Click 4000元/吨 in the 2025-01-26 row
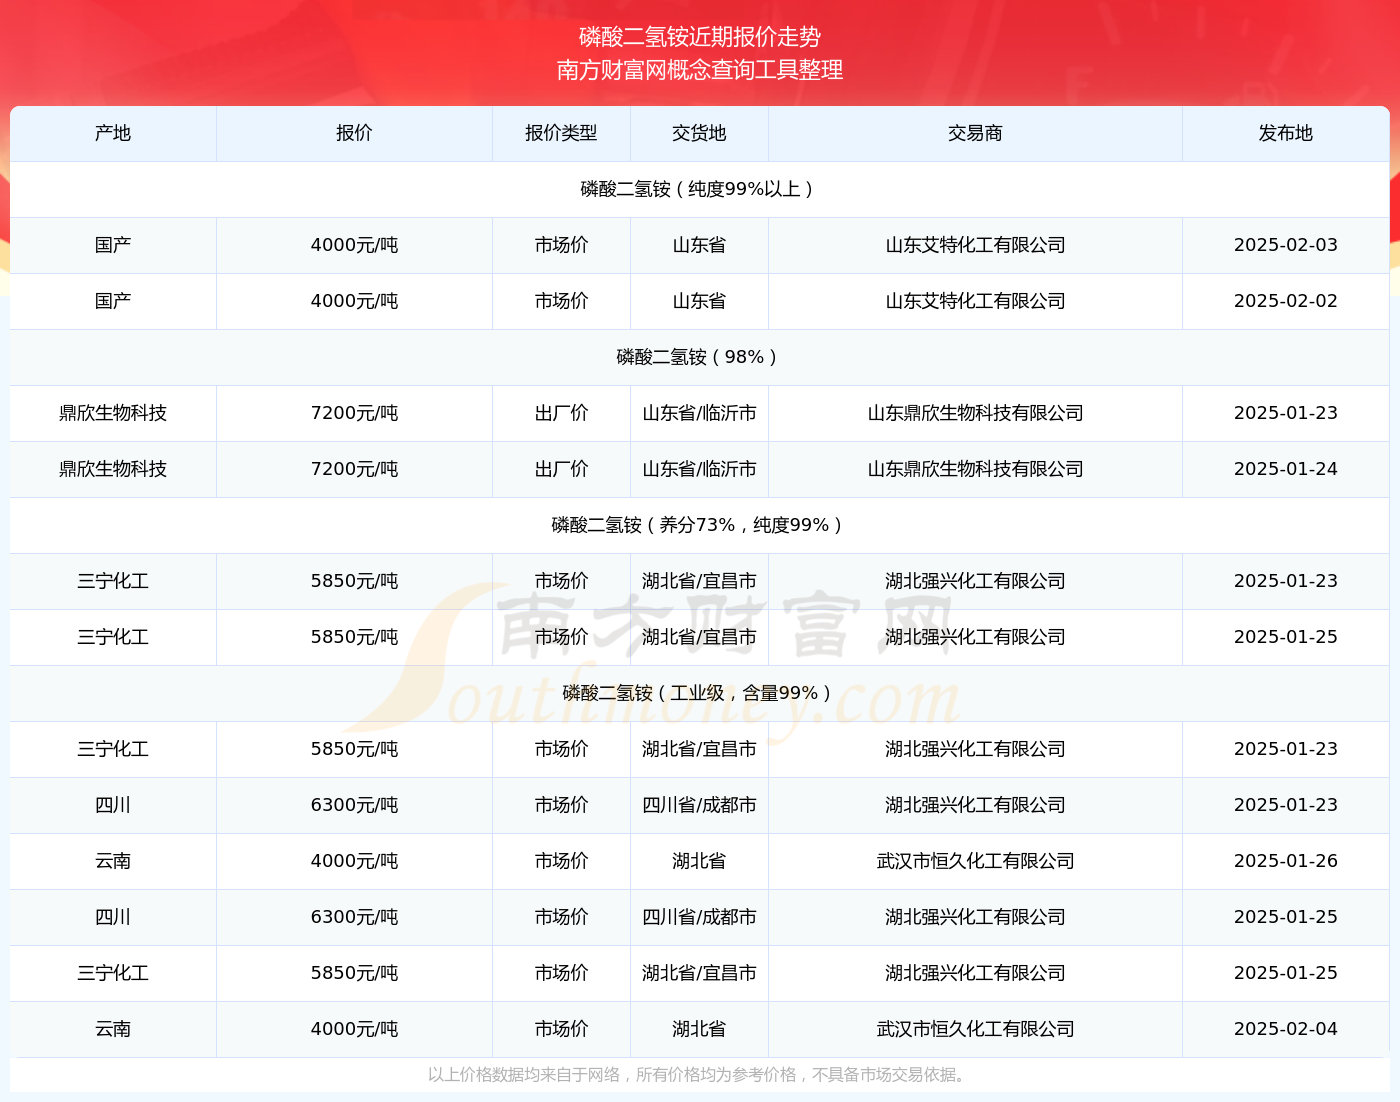1400x1102 pixels. click(x=354, y=861)
